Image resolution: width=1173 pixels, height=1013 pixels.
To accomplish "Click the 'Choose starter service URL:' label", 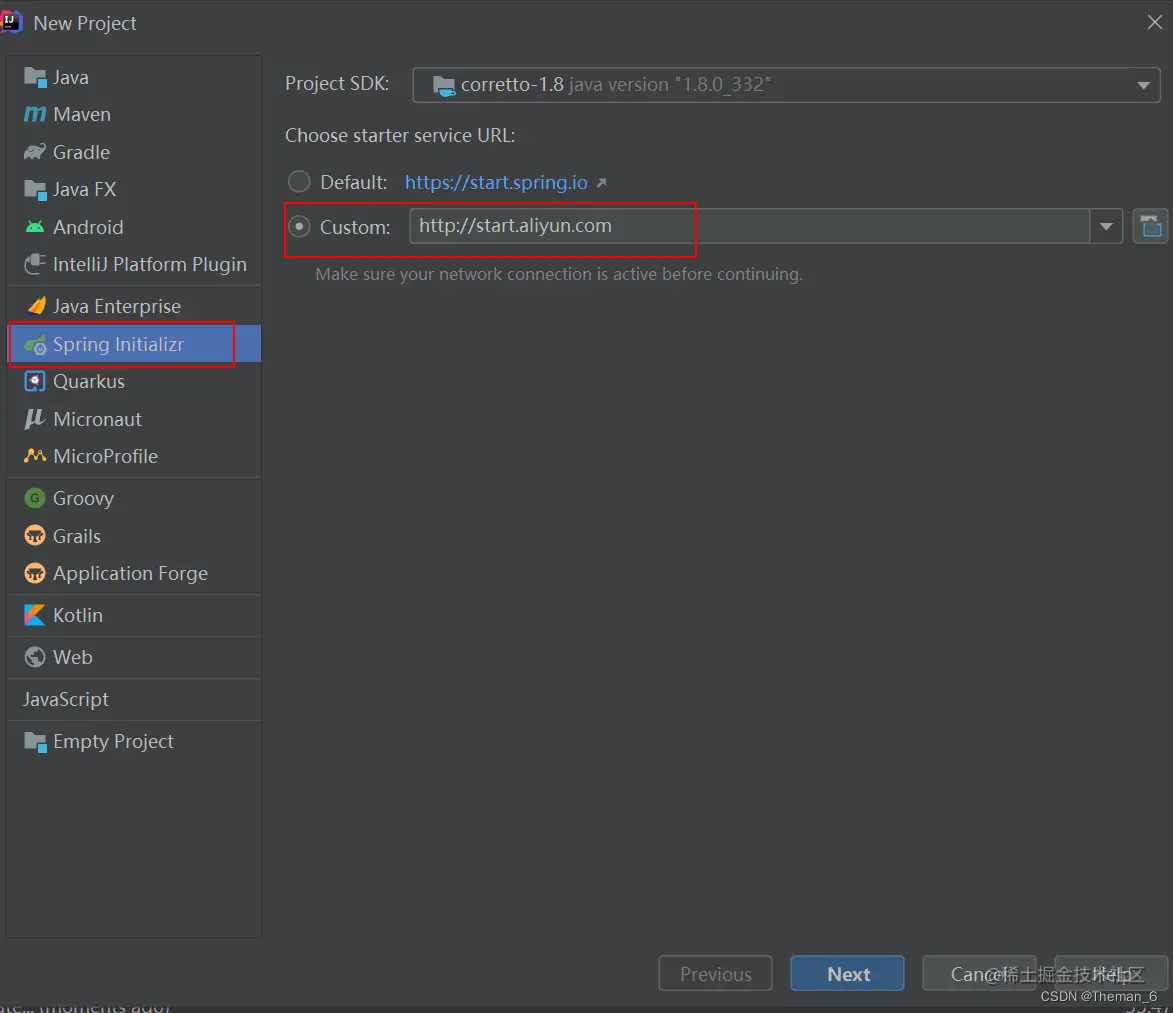I will pyautogui.click(x=400, y=135).
